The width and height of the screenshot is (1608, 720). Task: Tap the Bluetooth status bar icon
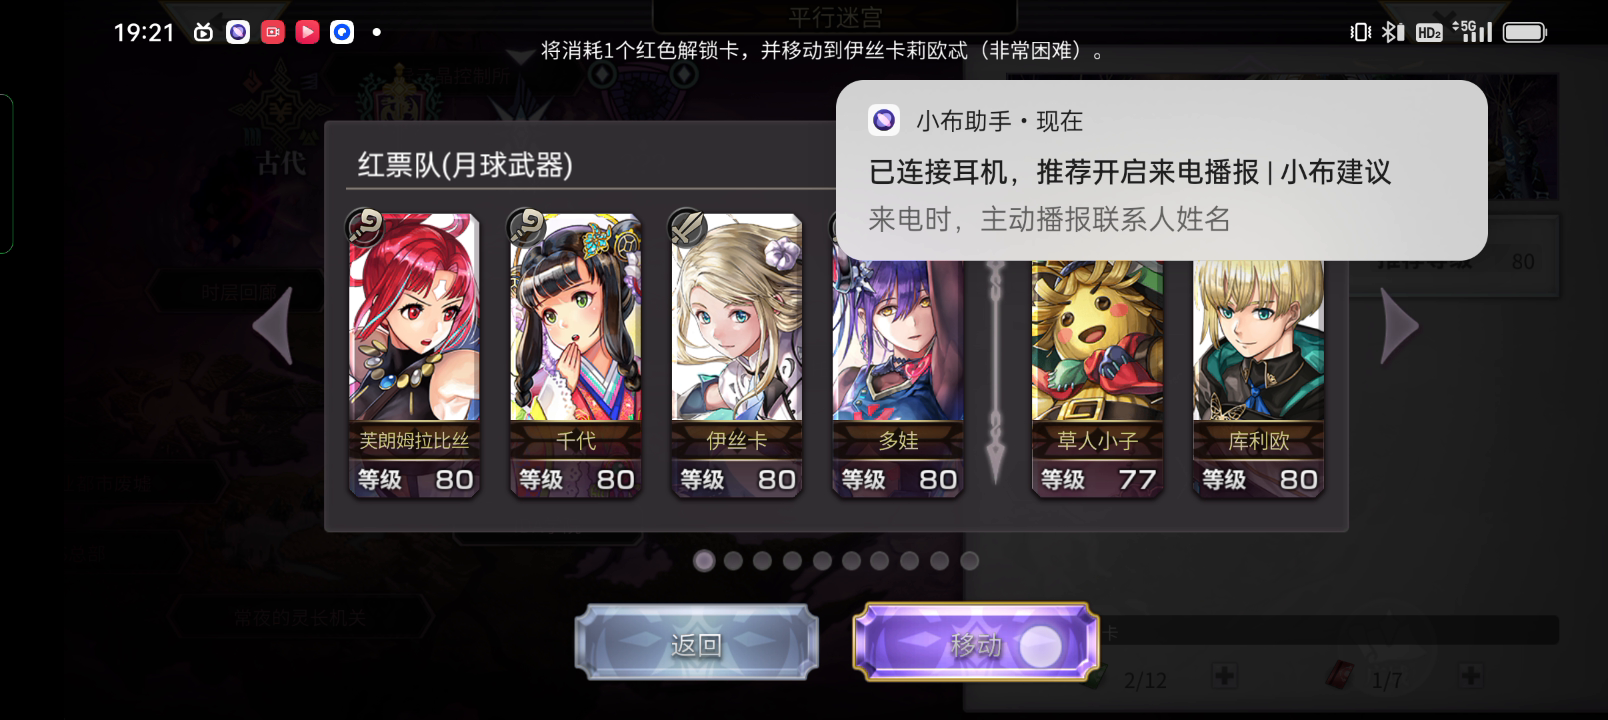click(1393, 32)
